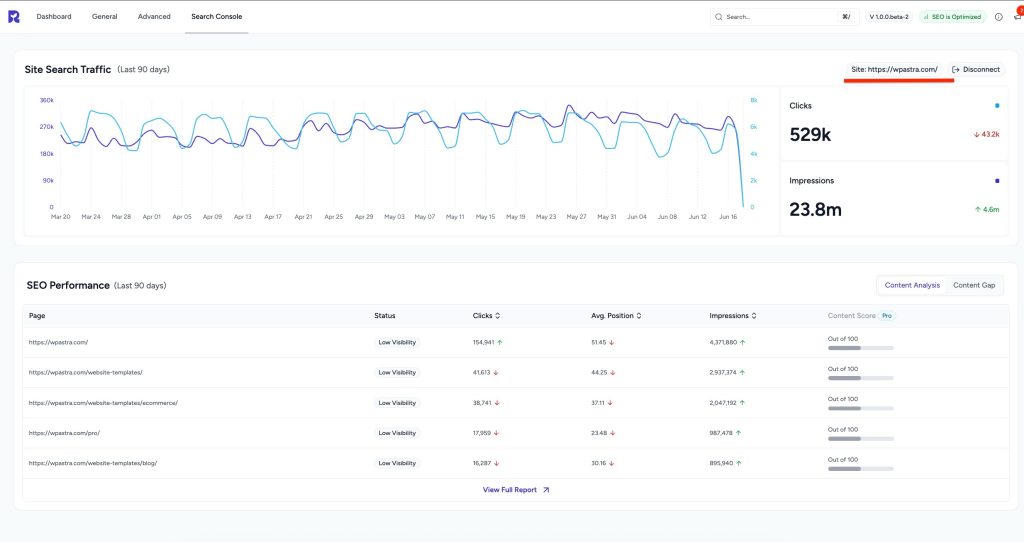Click the SureRank logo icon

(x=14, y=16)
